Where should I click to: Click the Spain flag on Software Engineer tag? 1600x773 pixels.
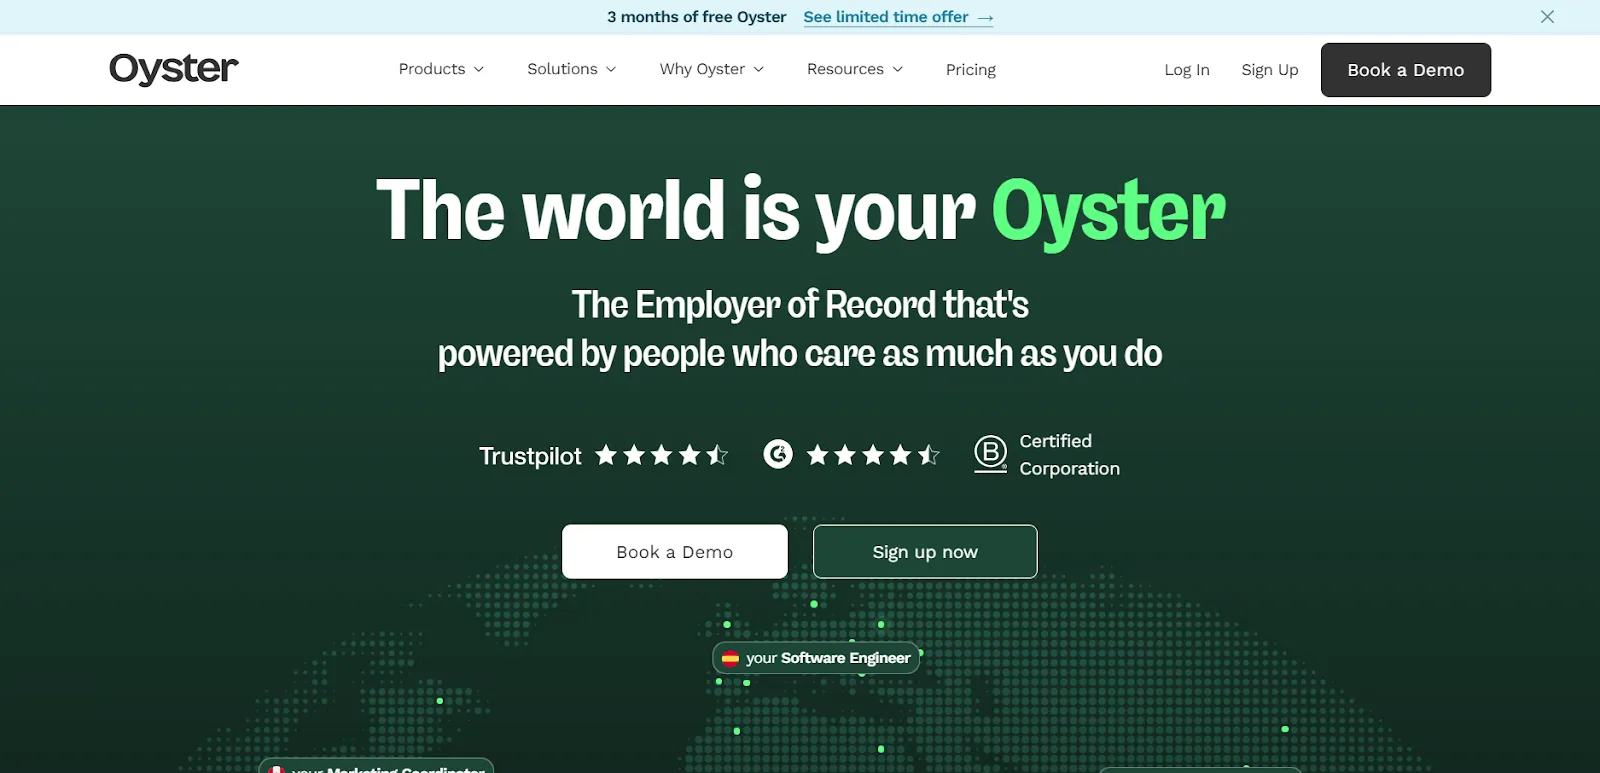tap(730, 658)
